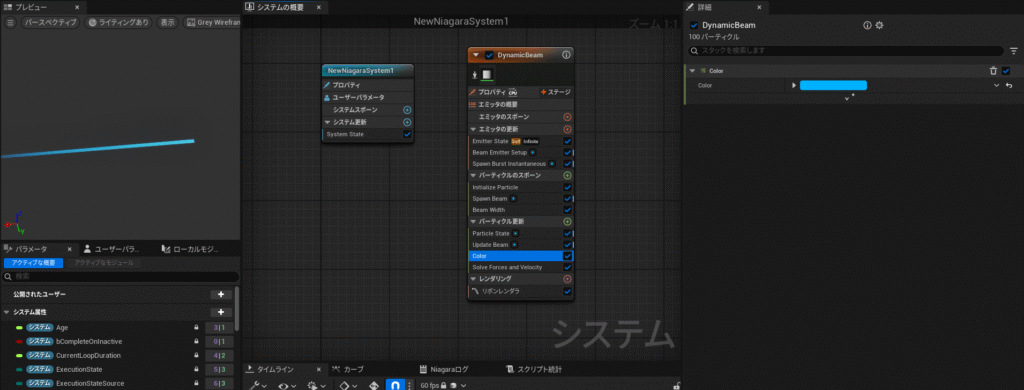
Task: Add module to システムスポーン with plus icon
Action: coord(407,110)
